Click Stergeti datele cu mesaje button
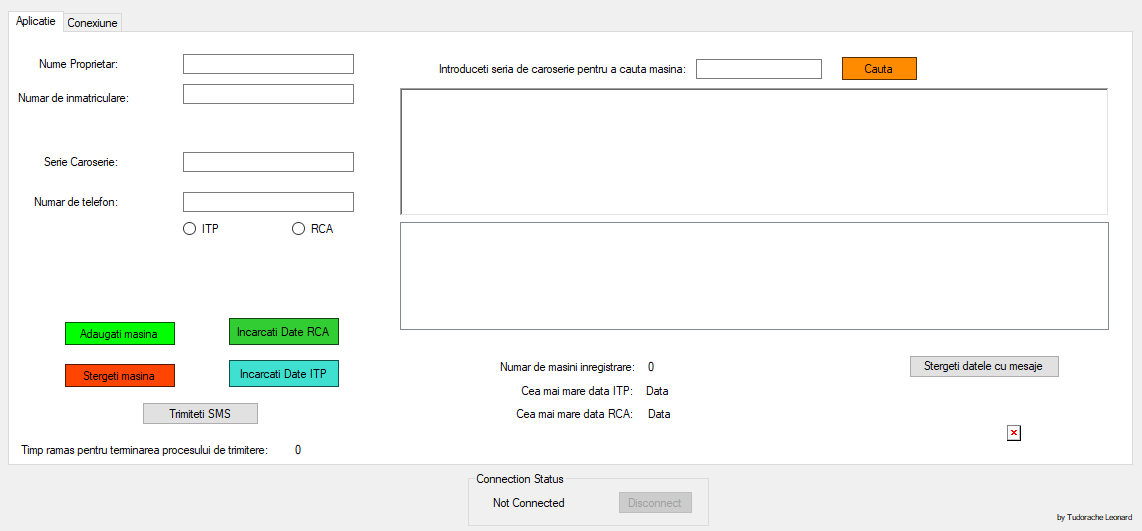Screen dimensions: 1142x531 (x=983, y=366)
